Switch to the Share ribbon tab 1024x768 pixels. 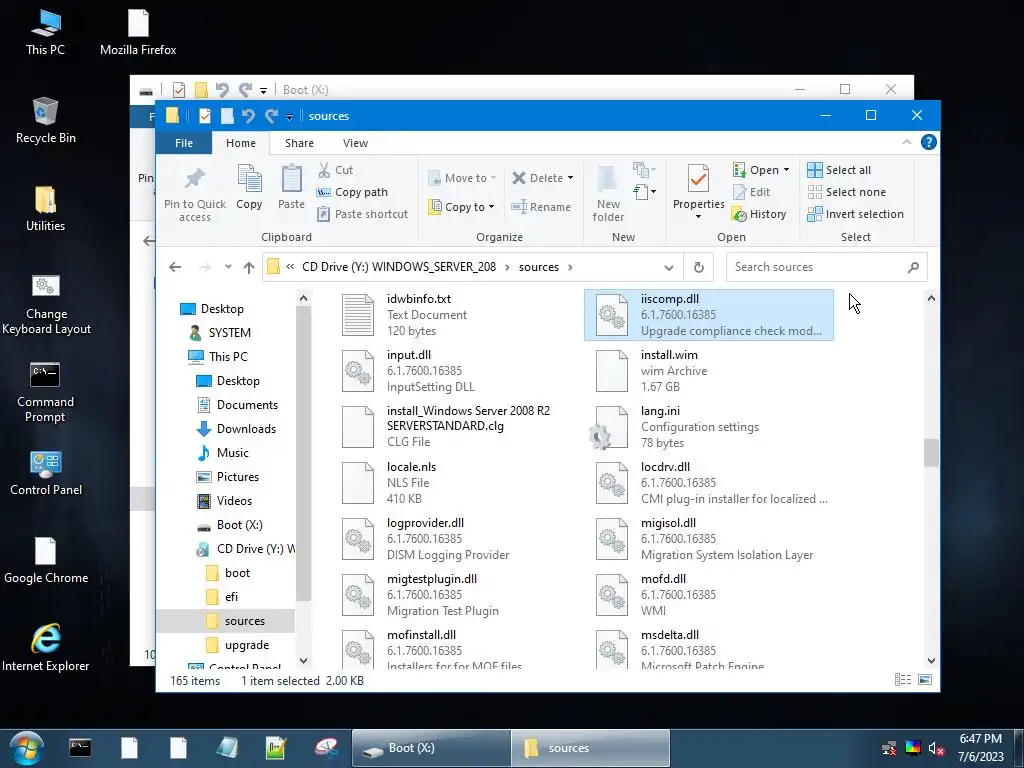(299, 142)
